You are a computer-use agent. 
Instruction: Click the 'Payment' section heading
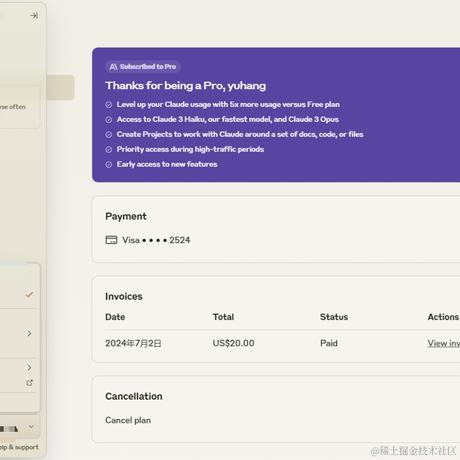coord(126,216)
